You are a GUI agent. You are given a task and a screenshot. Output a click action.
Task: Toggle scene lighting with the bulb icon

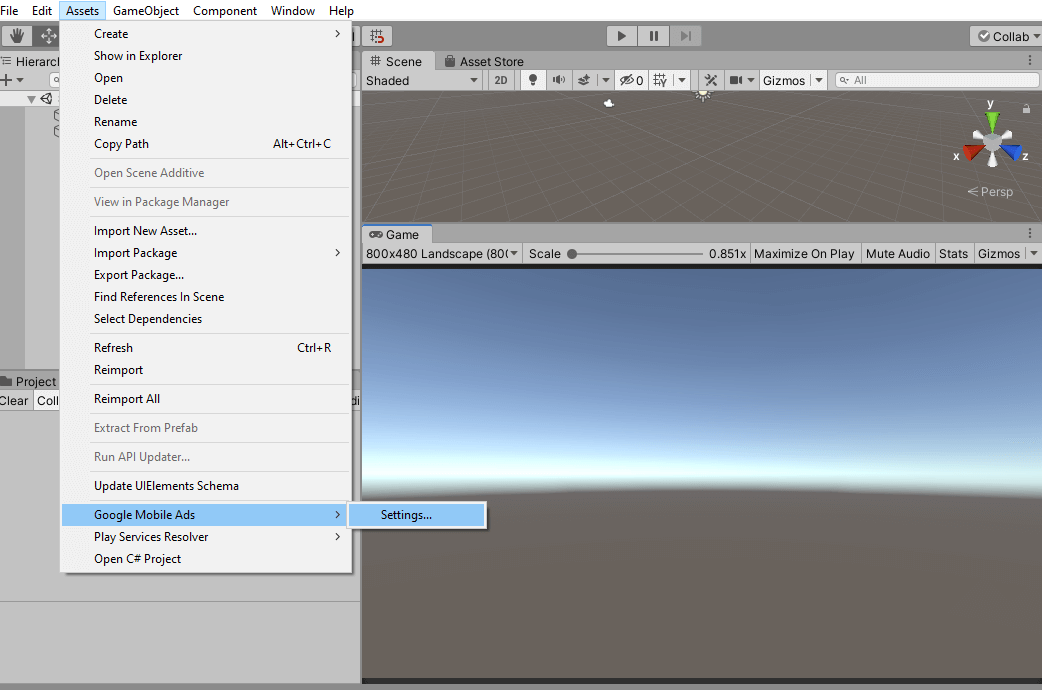pos(532,80)
